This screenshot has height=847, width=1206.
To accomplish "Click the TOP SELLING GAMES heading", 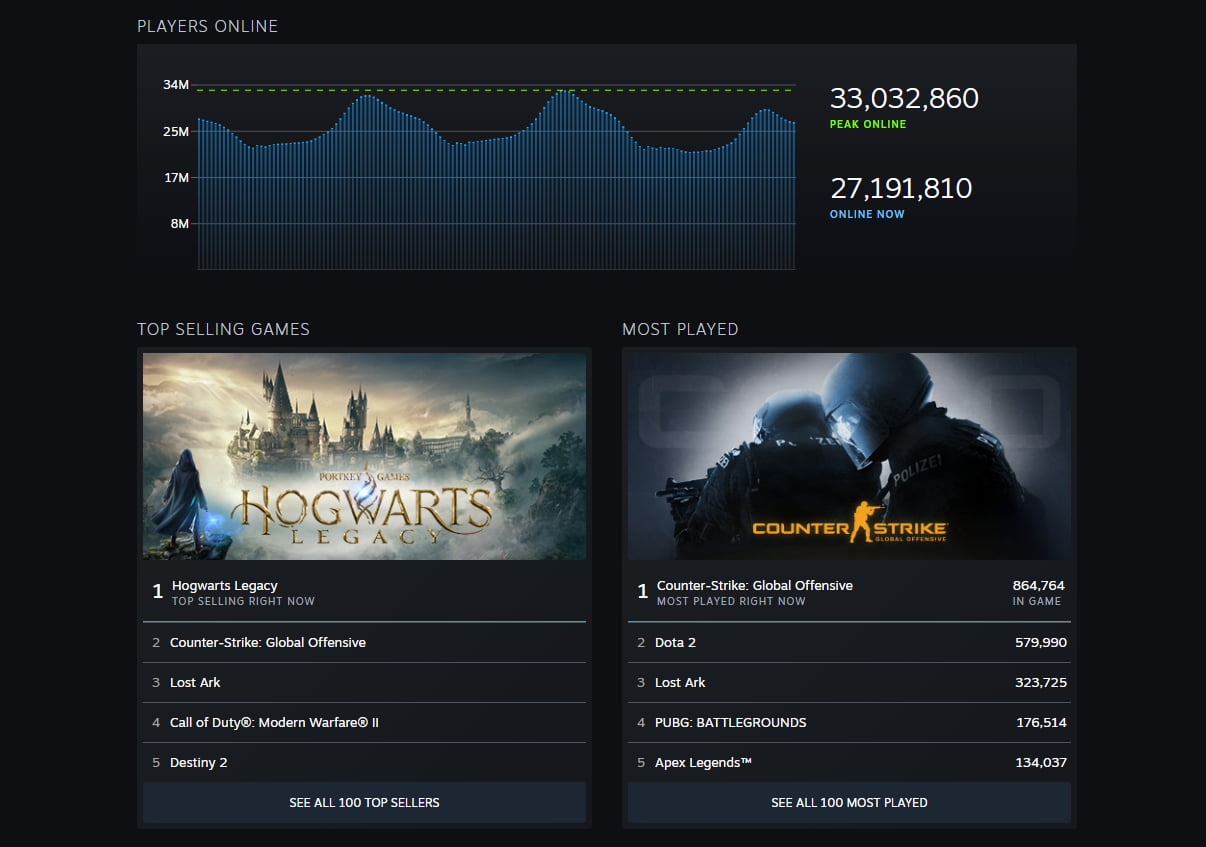I will (223, 329).
